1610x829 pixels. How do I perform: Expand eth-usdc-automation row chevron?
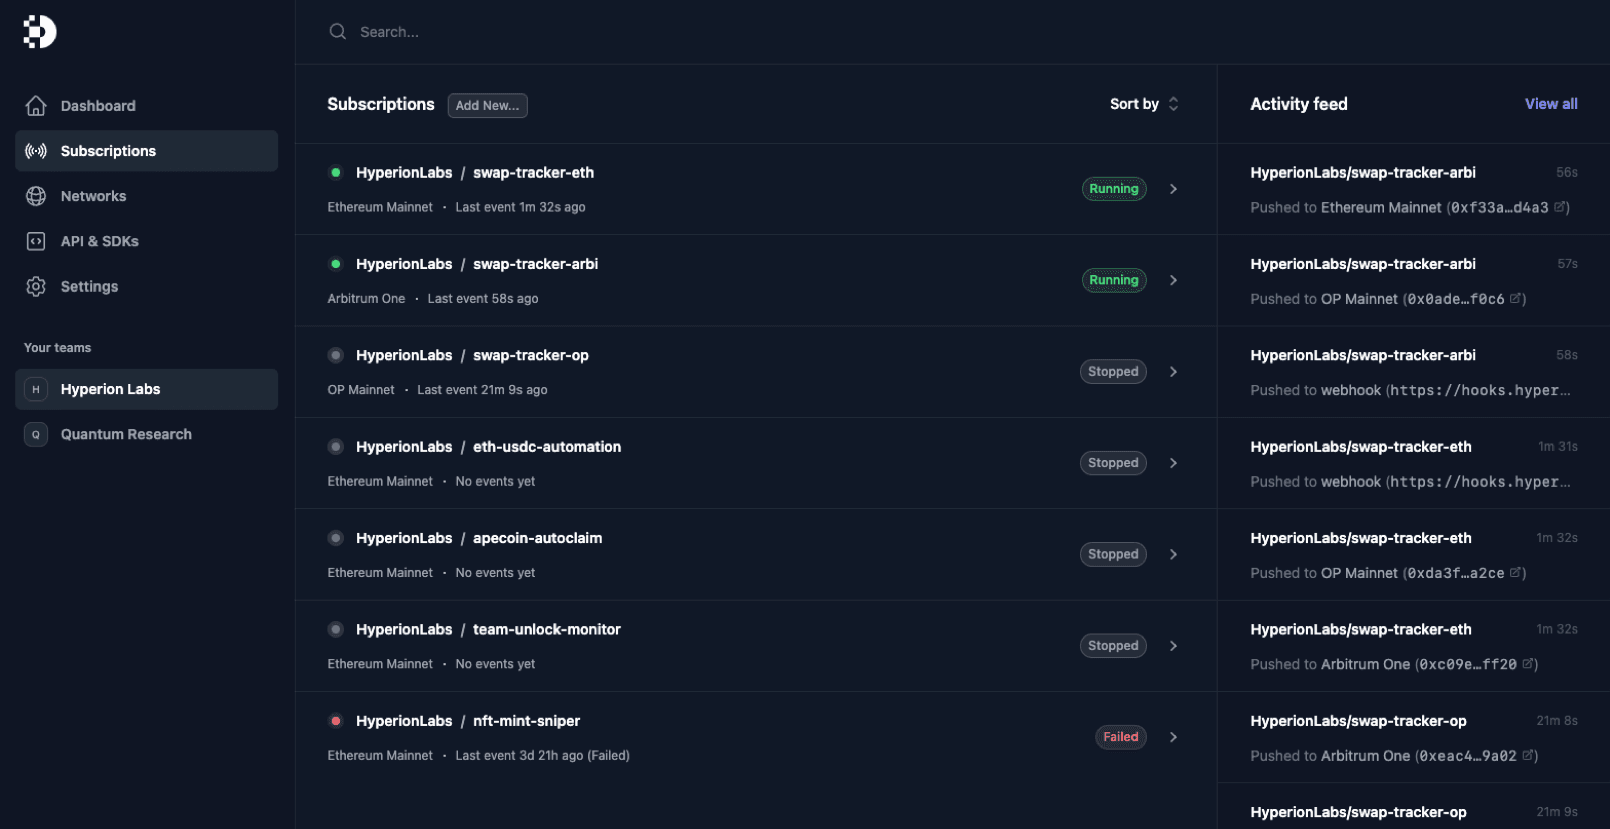coord(1174,463)
